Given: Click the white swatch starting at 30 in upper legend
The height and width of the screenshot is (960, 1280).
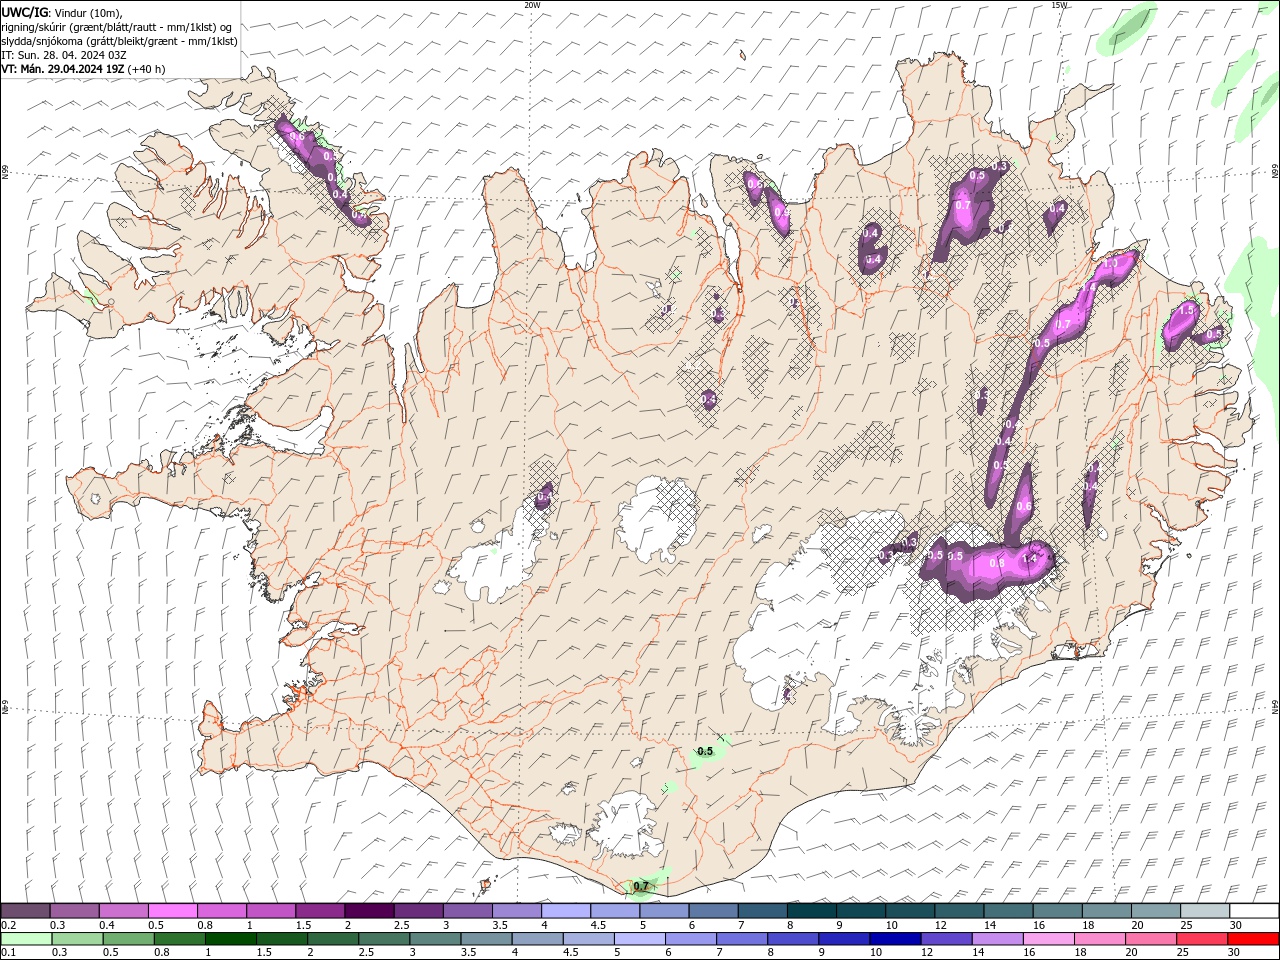Looking at the screenshot, I should 1255,911.
